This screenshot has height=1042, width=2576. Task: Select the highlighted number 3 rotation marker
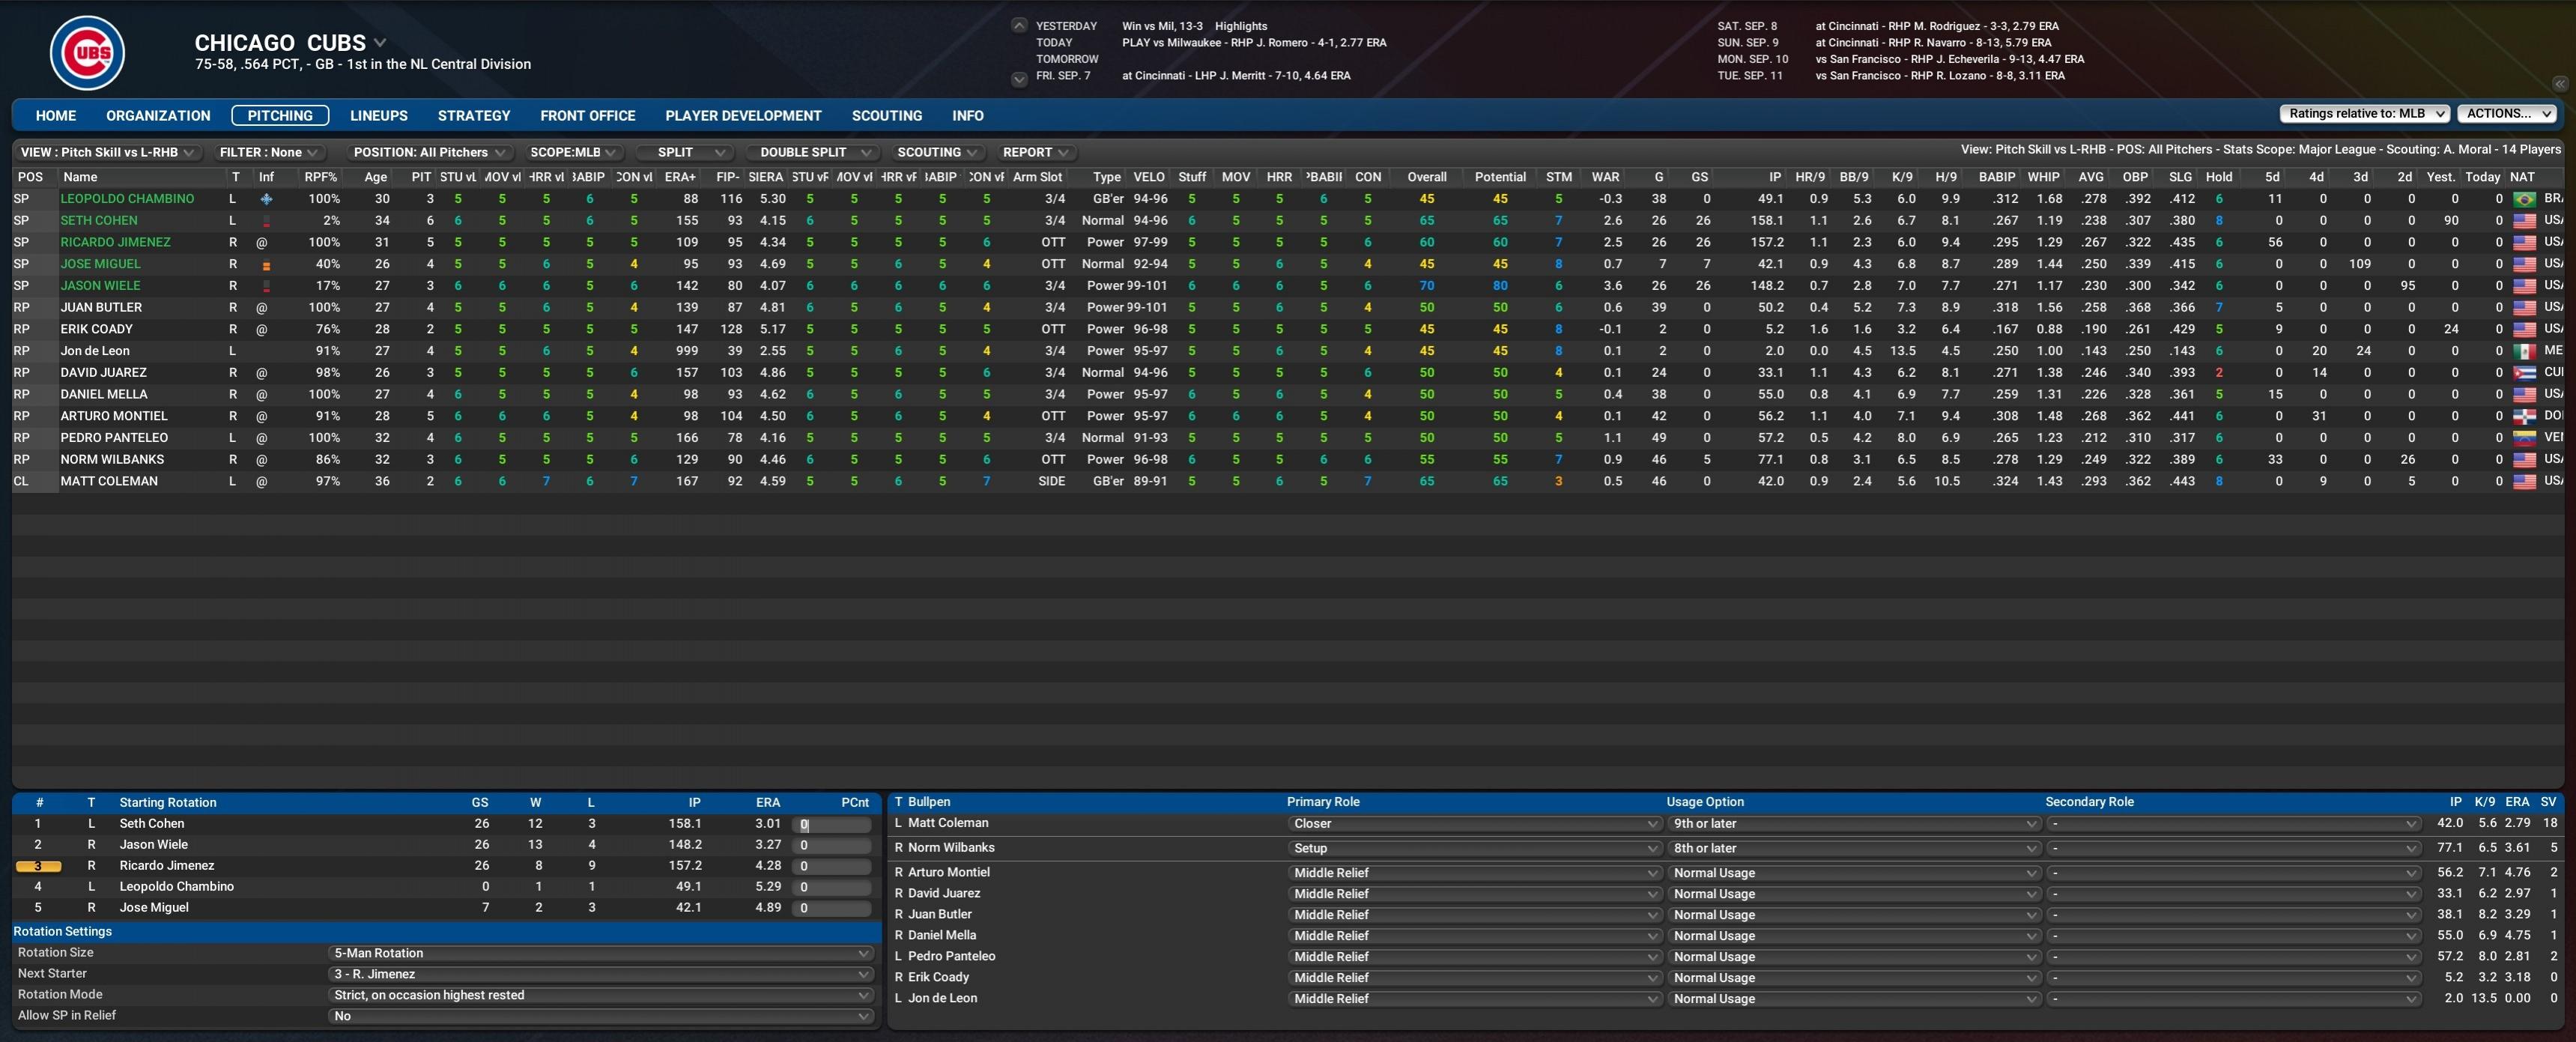coord(38,866)
